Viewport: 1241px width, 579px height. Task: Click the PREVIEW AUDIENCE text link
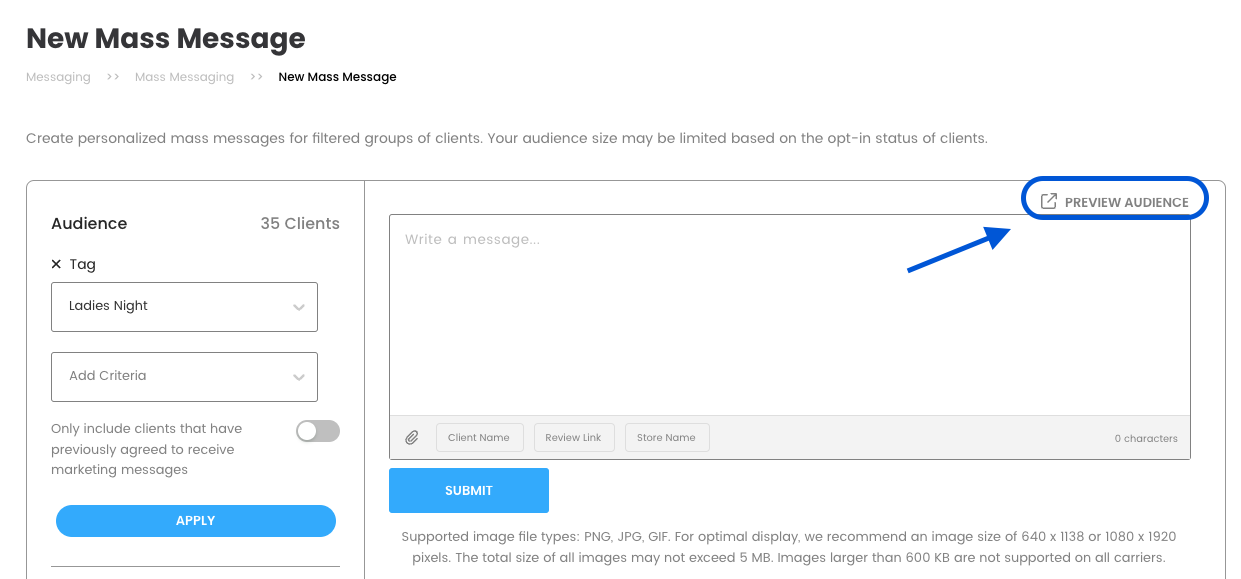coord(1126,202)
